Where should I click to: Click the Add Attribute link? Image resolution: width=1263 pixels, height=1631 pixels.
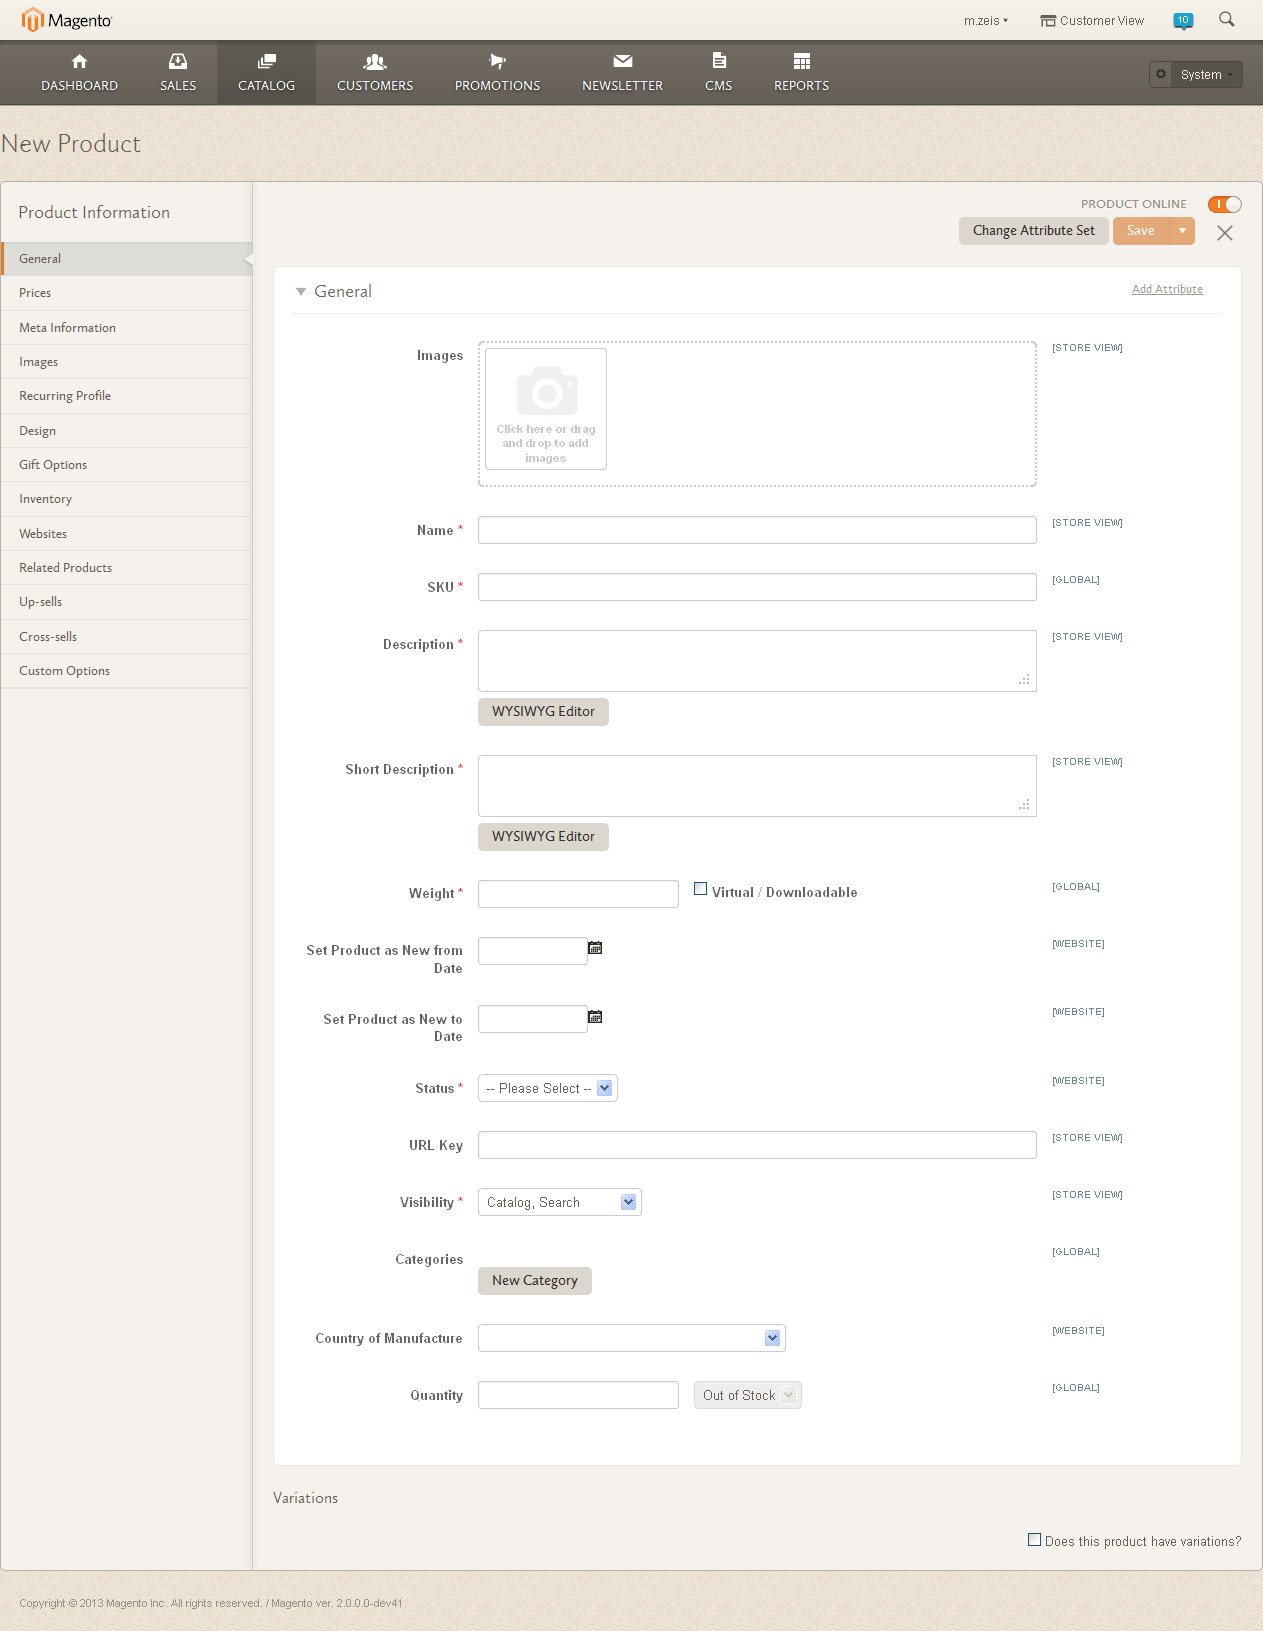[1167, 289]
